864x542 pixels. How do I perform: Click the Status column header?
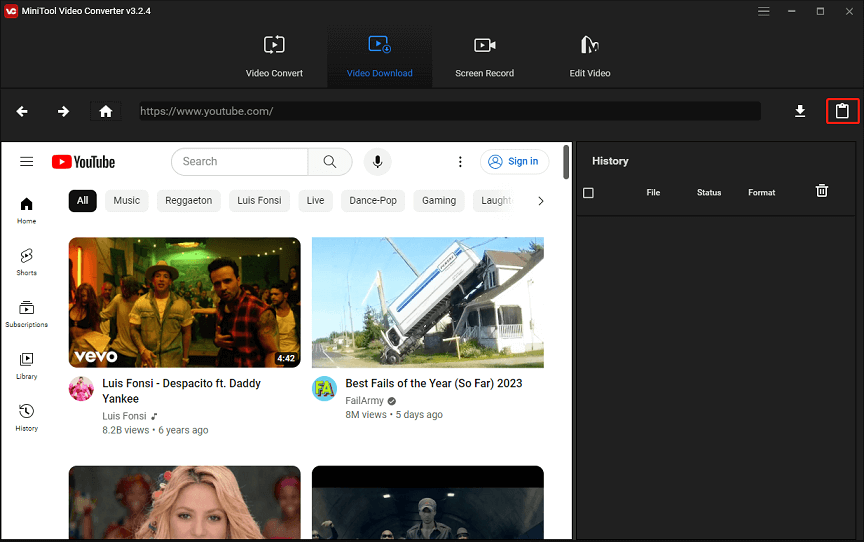coord(709,192)
